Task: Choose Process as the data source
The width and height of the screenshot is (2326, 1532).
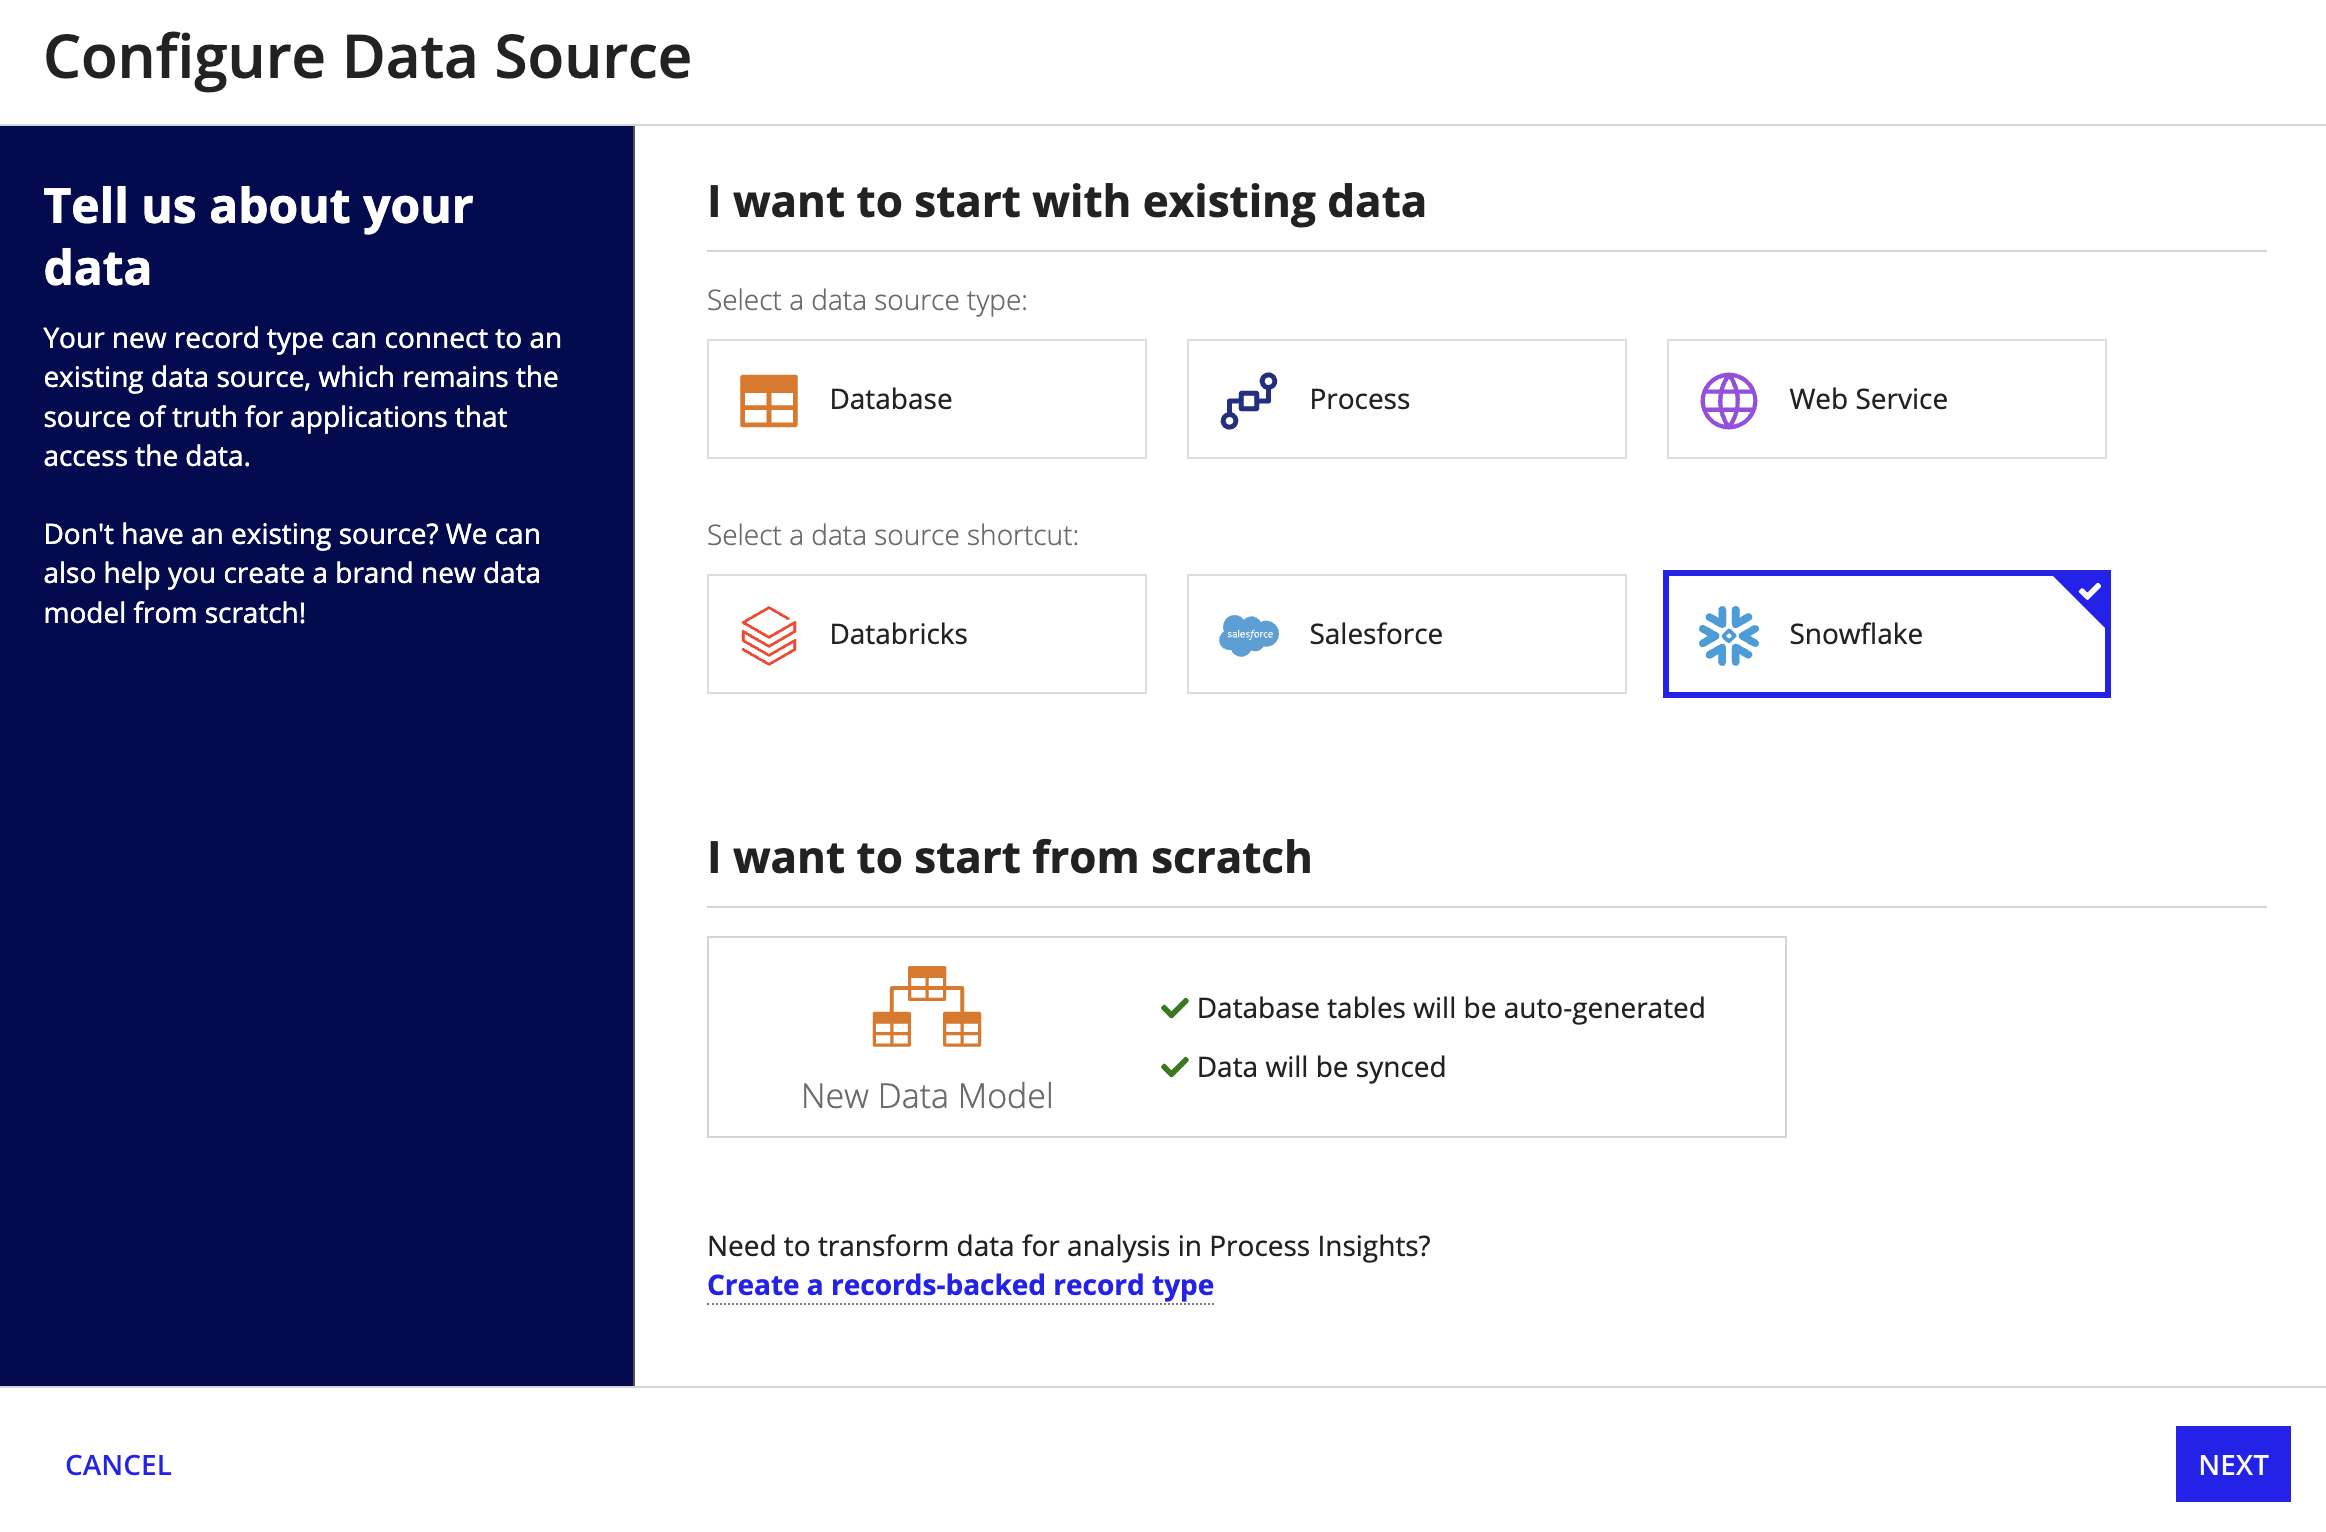Action: pos(1406,399)
